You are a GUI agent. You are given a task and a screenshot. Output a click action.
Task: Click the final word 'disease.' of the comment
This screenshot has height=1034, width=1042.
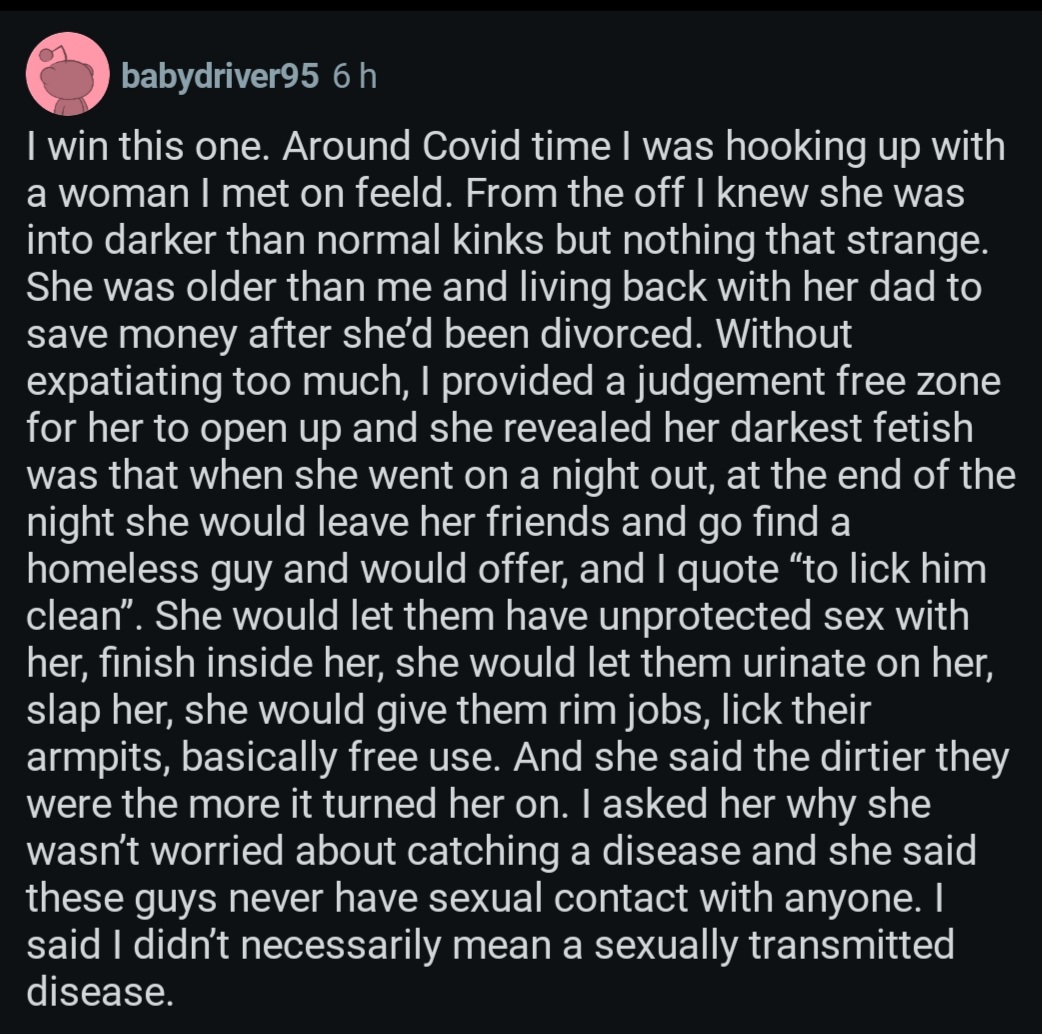click(94, 989)
